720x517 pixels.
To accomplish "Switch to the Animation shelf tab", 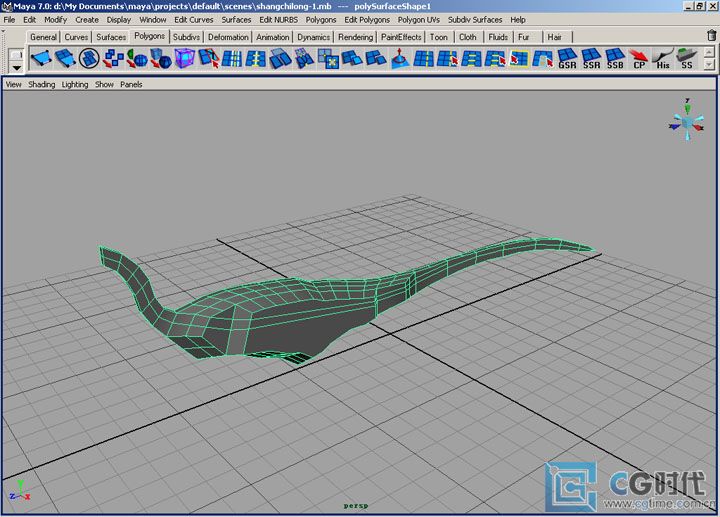I will [273, 37].
